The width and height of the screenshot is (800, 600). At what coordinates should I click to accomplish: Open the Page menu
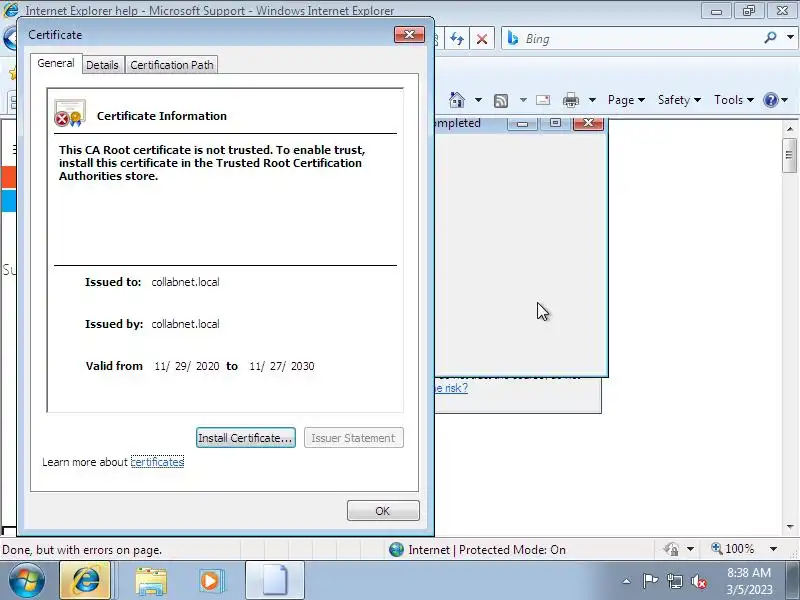[626, 100]
